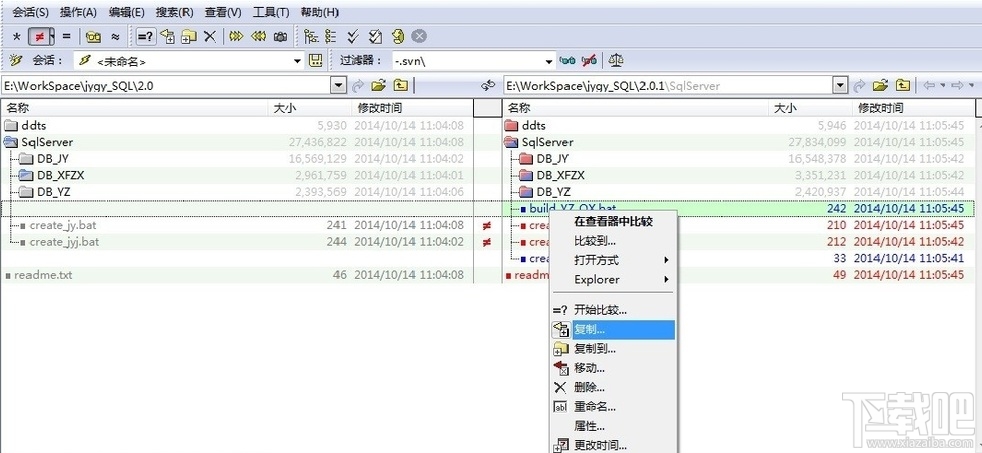
Task: Click the yellow binoculars icon in top toolbar
Action: 93,36
